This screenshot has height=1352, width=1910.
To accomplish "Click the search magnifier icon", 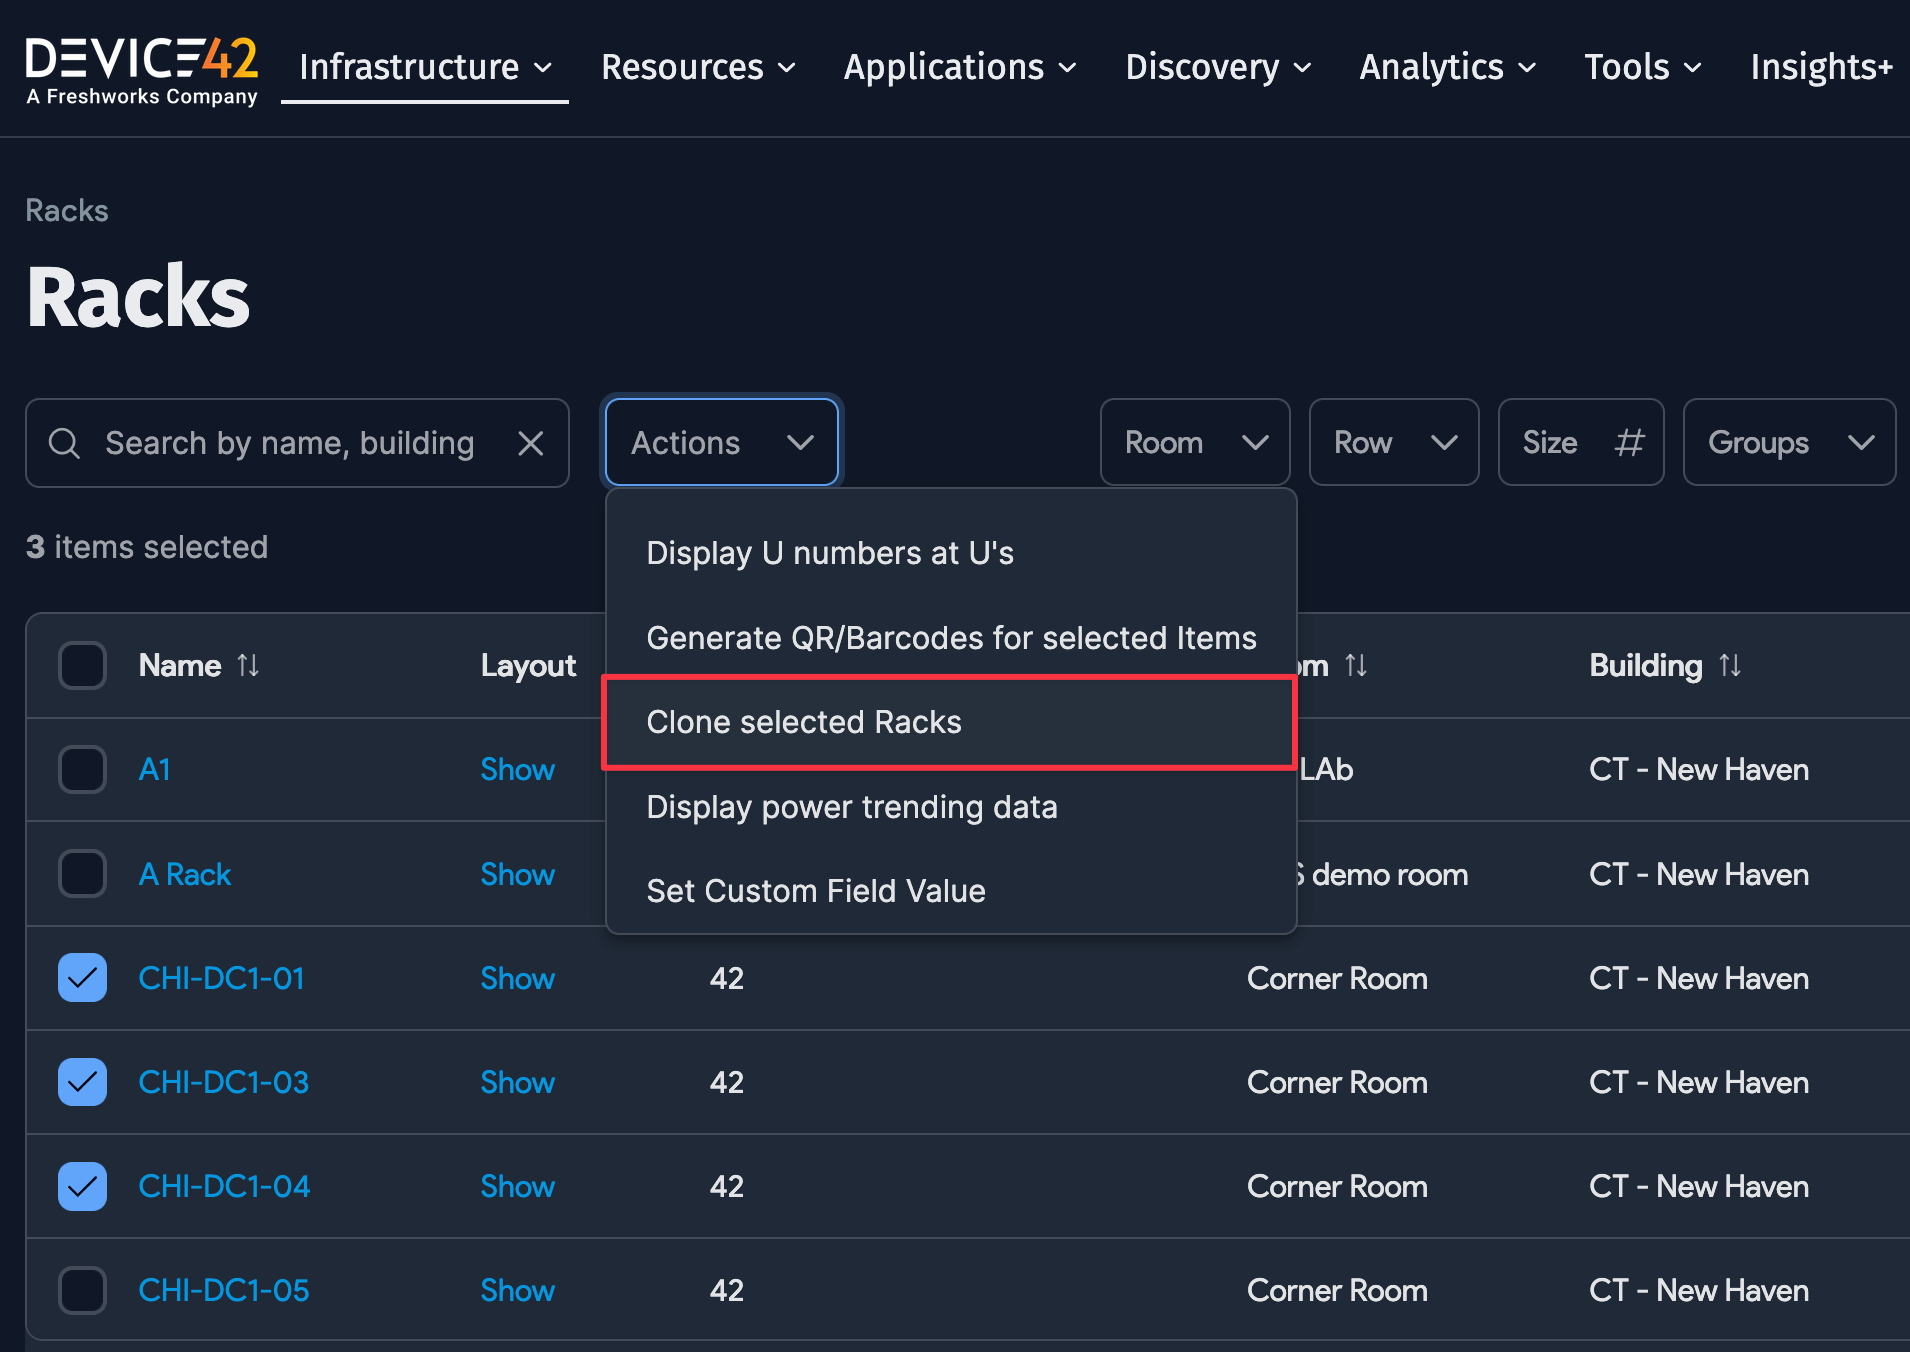I will (x=64, y=442).
